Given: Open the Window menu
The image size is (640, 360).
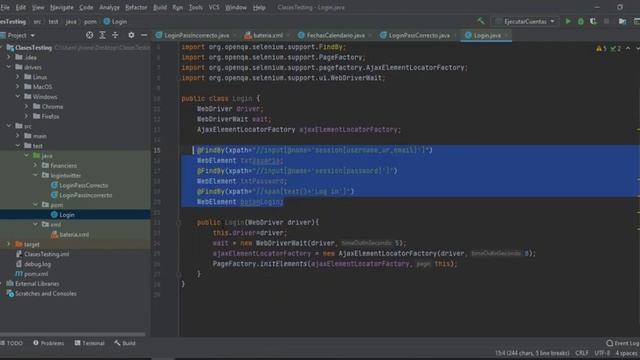Looking at the screenshot, I should tap(236, 7).
